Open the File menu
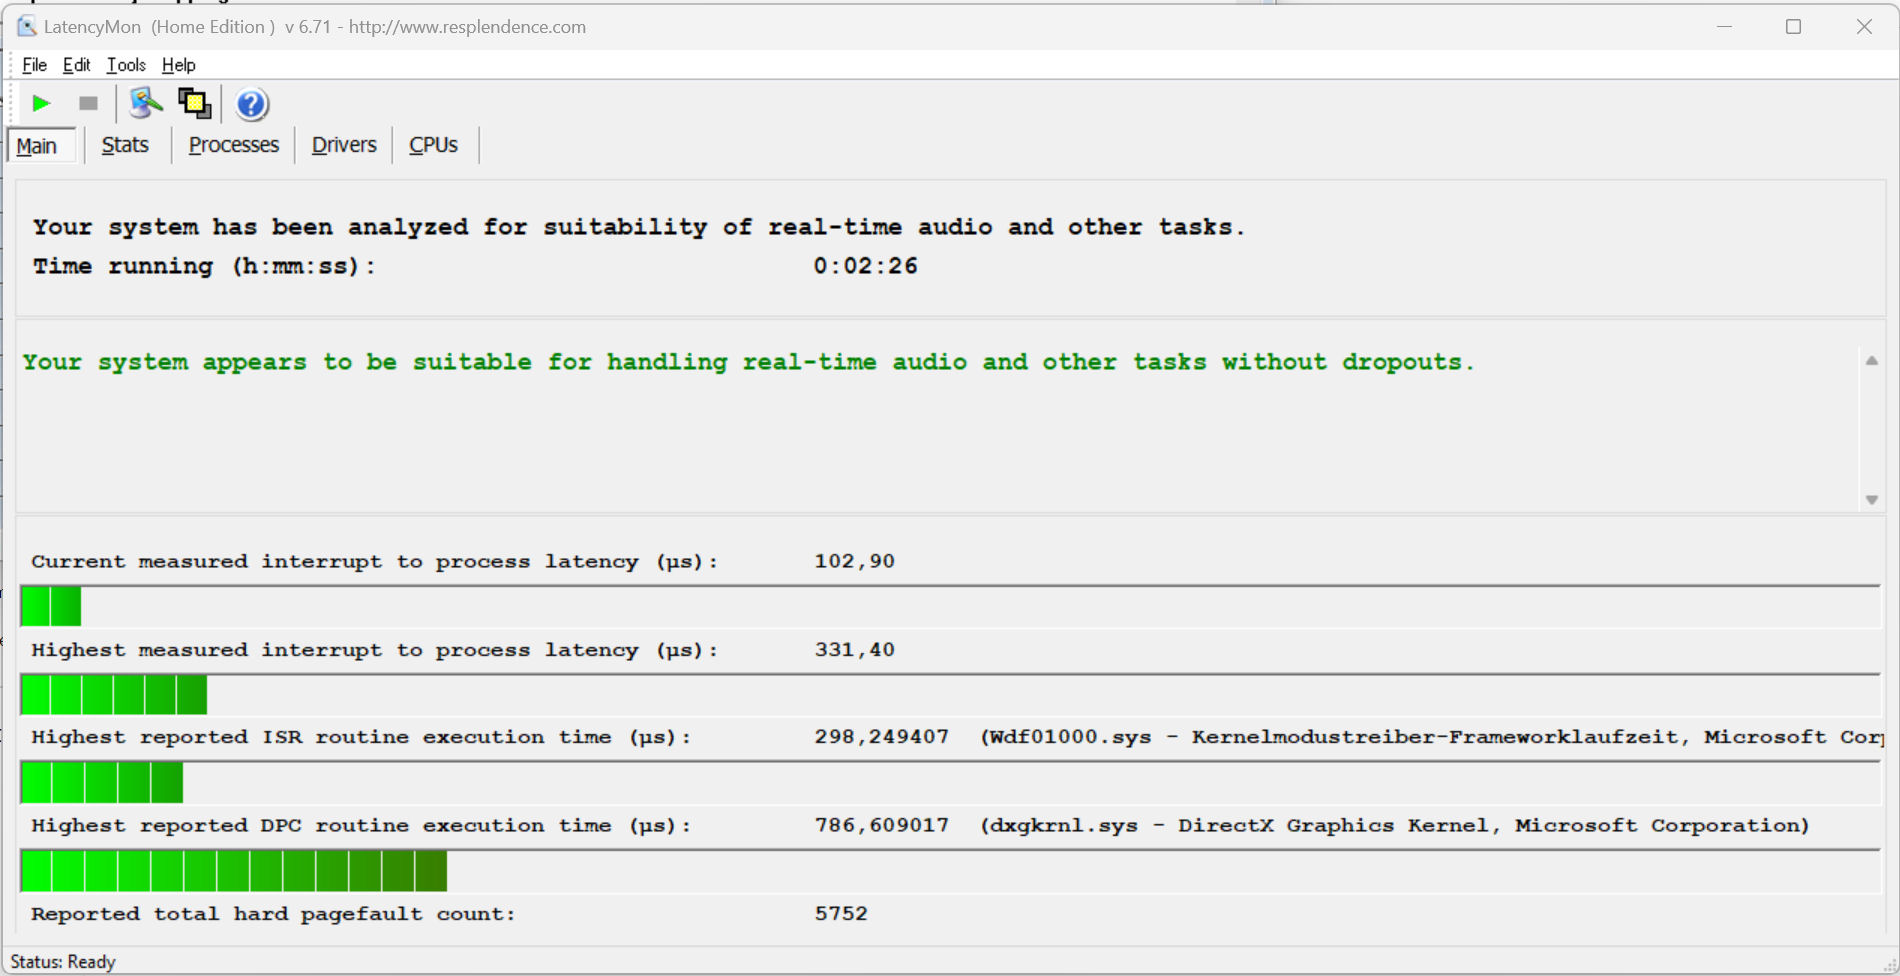The height and width of the screenshot is (976, 1900). click(34, 65)
